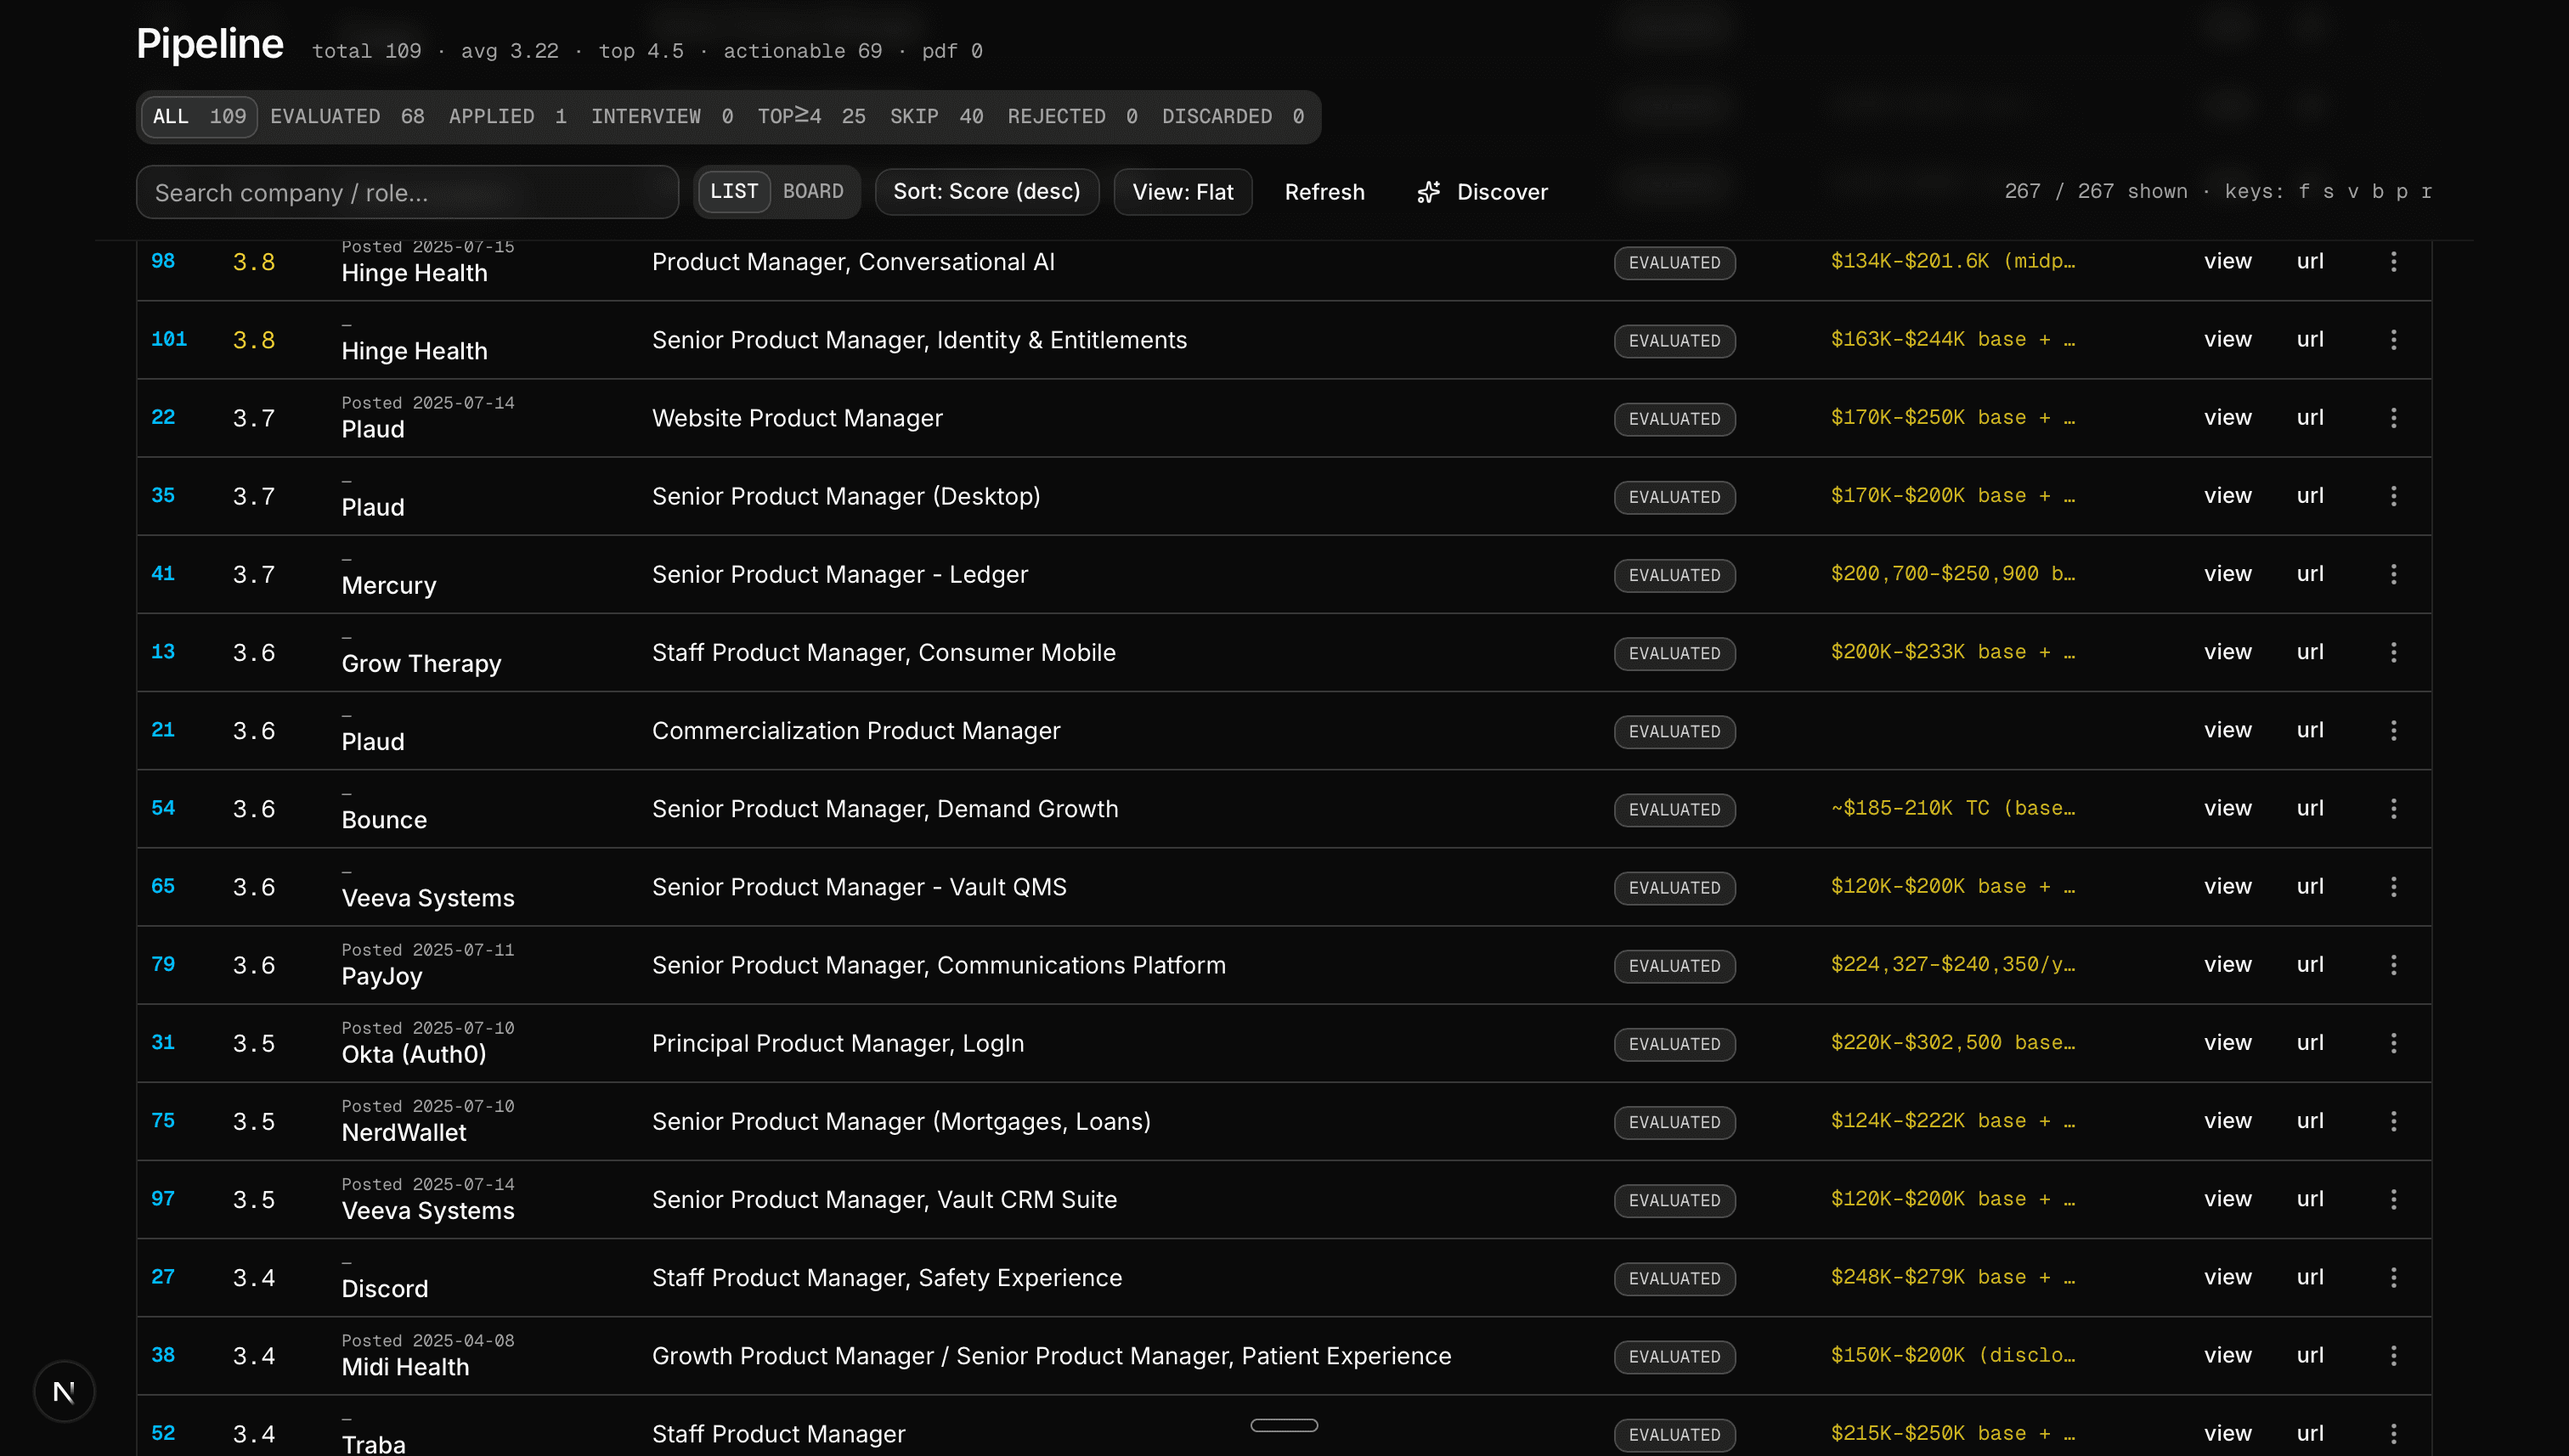This screenshot has height=1456, width=2569.
Task: Click view link for PayJoy Communications Platform
Action: [2227, 964]
